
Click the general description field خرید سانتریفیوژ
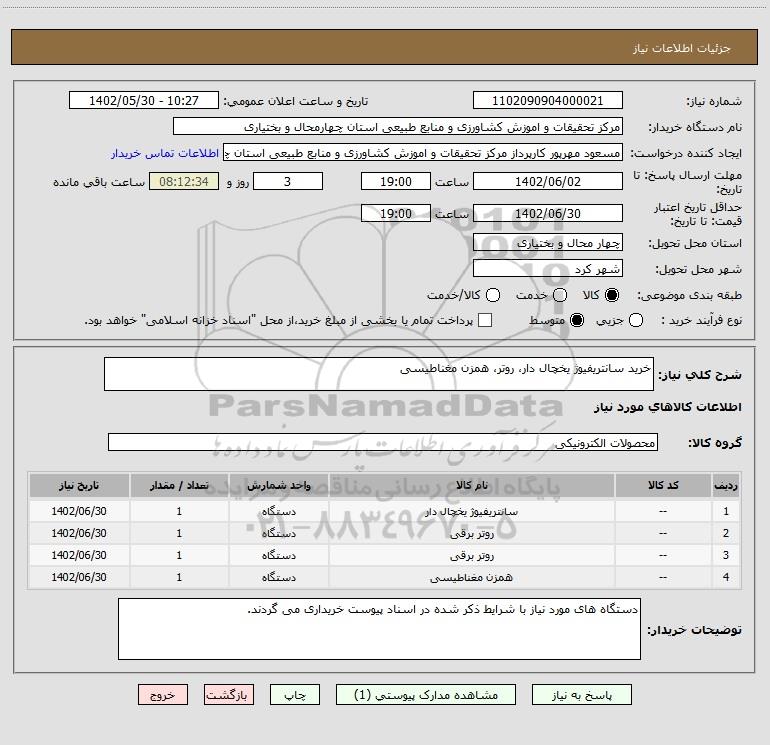coord(379,374)
